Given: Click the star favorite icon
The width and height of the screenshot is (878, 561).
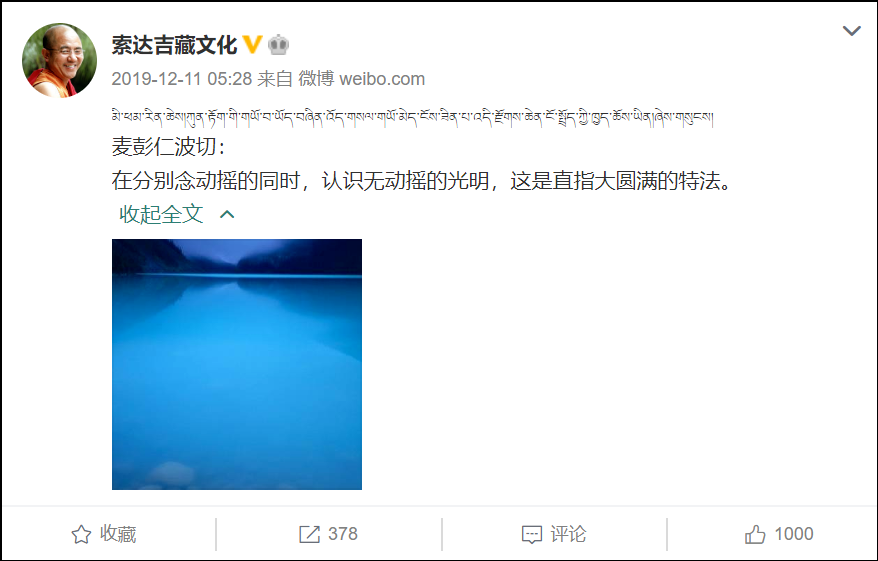Looking at the screenshot, I should [81, 534].
